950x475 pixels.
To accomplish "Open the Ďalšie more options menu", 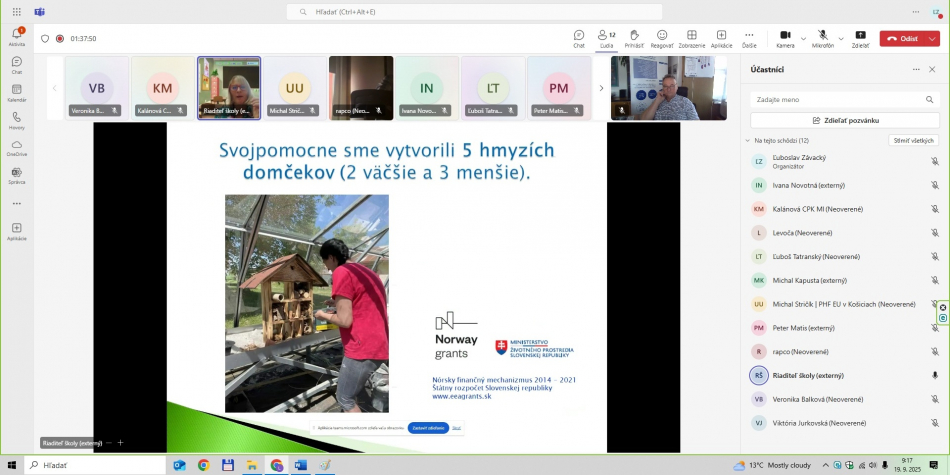I will click(749, 38).
